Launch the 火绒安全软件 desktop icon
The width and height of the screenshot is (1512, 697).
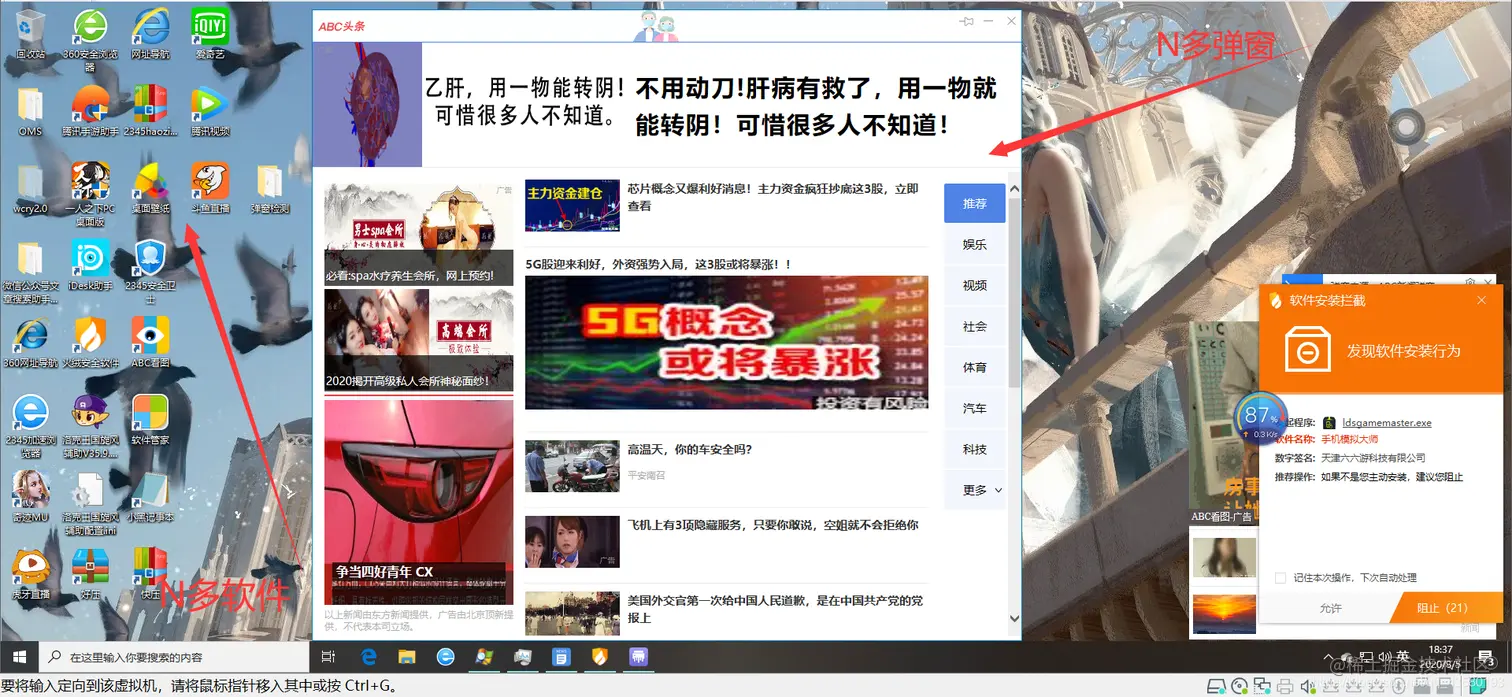coord(91,342)
